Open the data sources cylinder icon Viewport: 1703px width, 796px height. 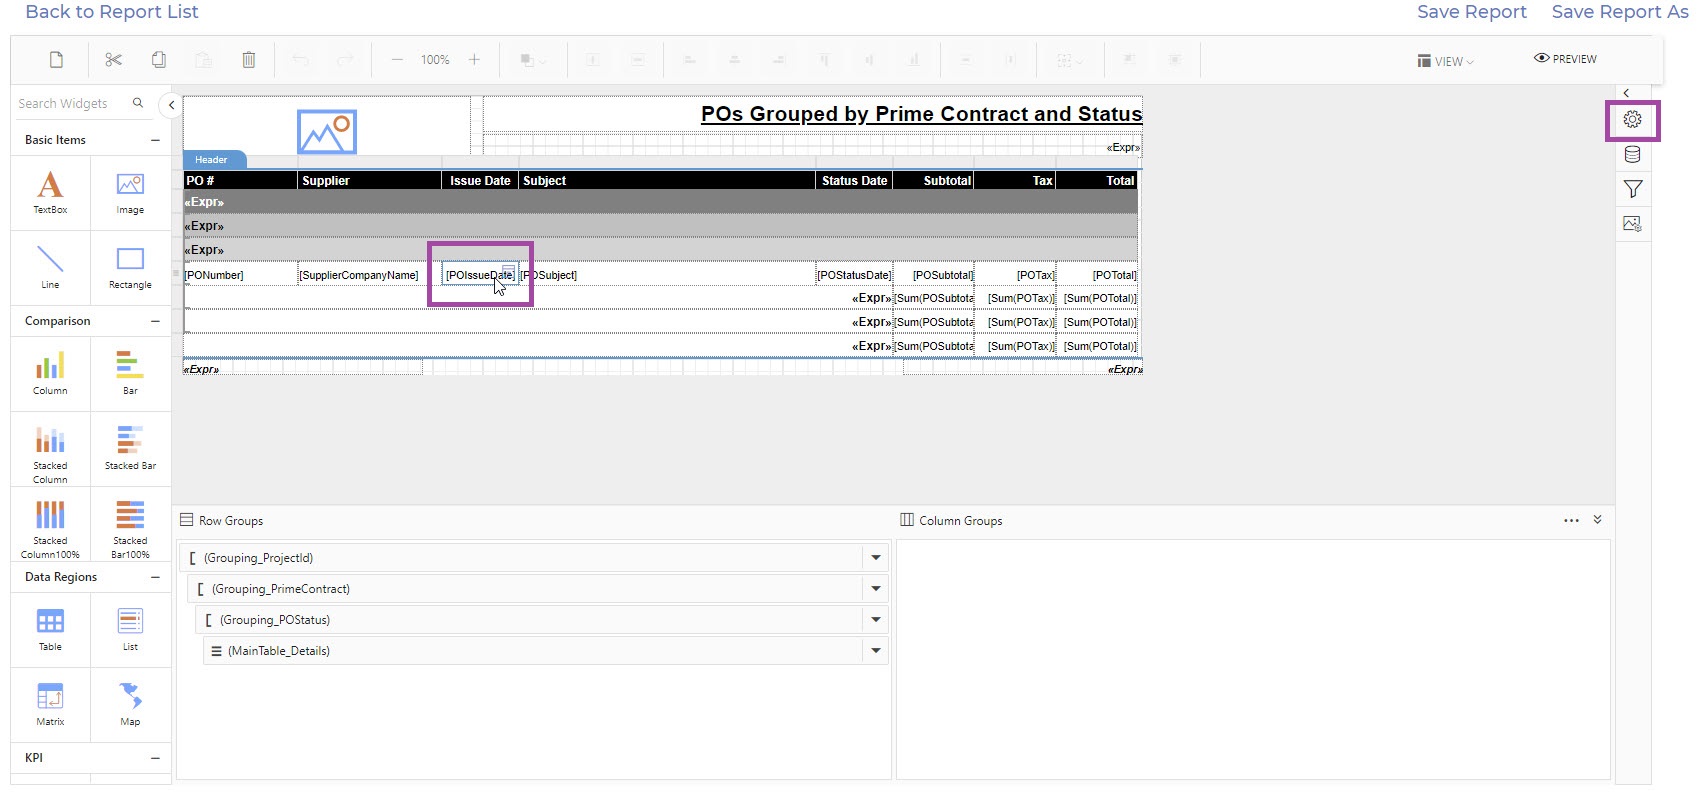(1633, 155)
